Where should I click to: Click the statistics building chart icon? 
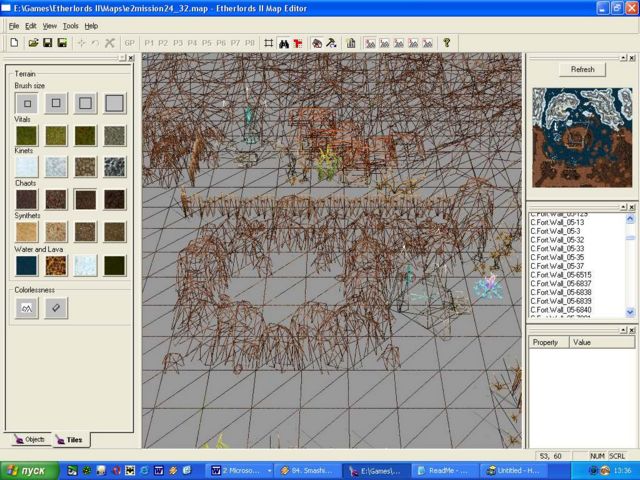[x=351, y=43]
